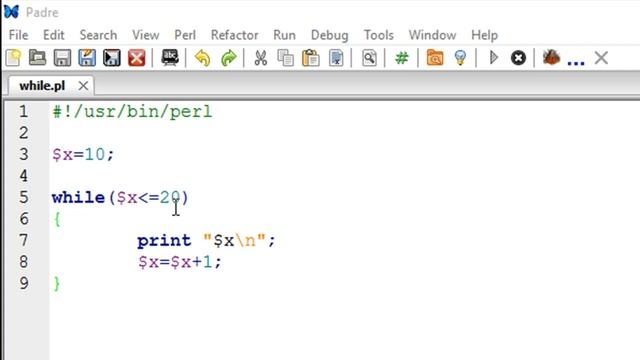Screen dimensions: 640x360
Task: Click the abc monitor toolbar icon
Action: 170,58
